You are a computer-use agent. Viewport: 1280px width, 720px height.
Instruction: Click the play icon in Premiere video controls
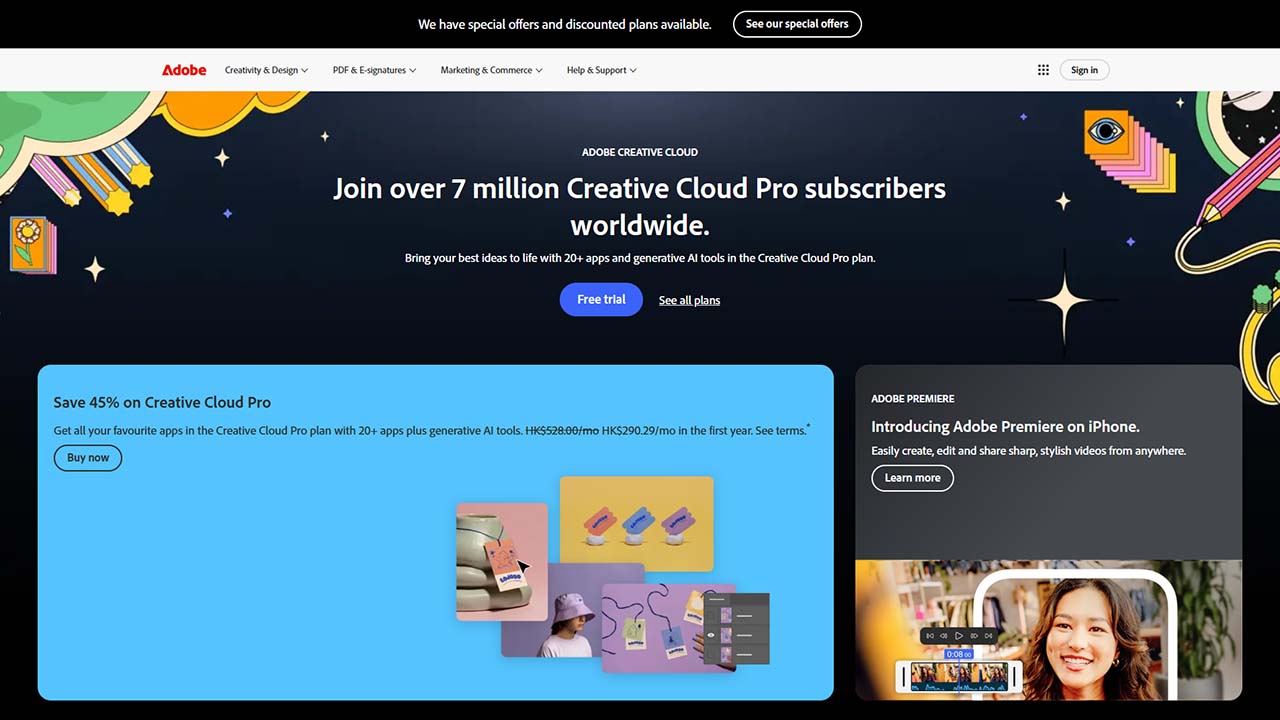pyautogui.click(x=959, y=636)
